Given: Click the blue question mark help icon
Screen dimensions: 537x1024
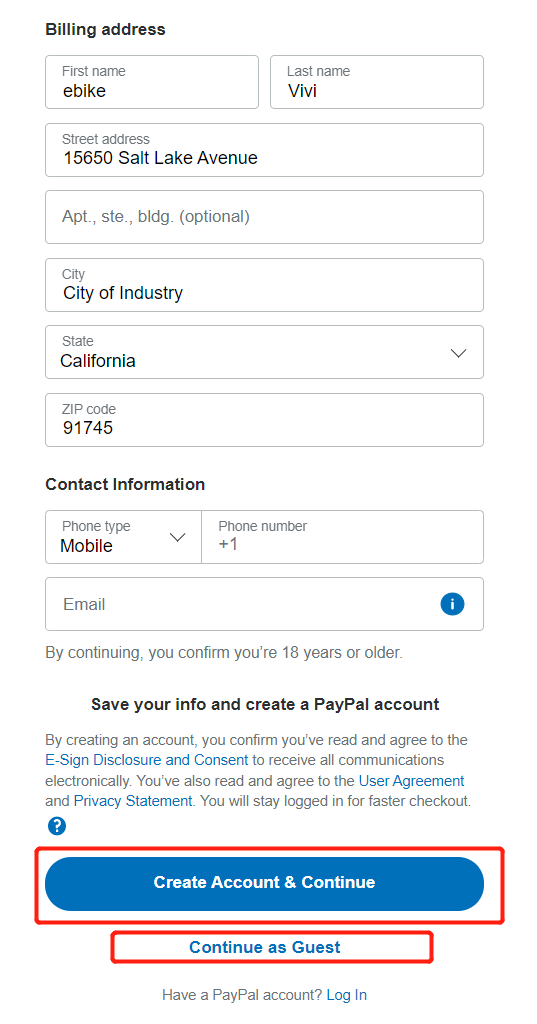Looking at the screenshot, I should [x=57, y=826].
